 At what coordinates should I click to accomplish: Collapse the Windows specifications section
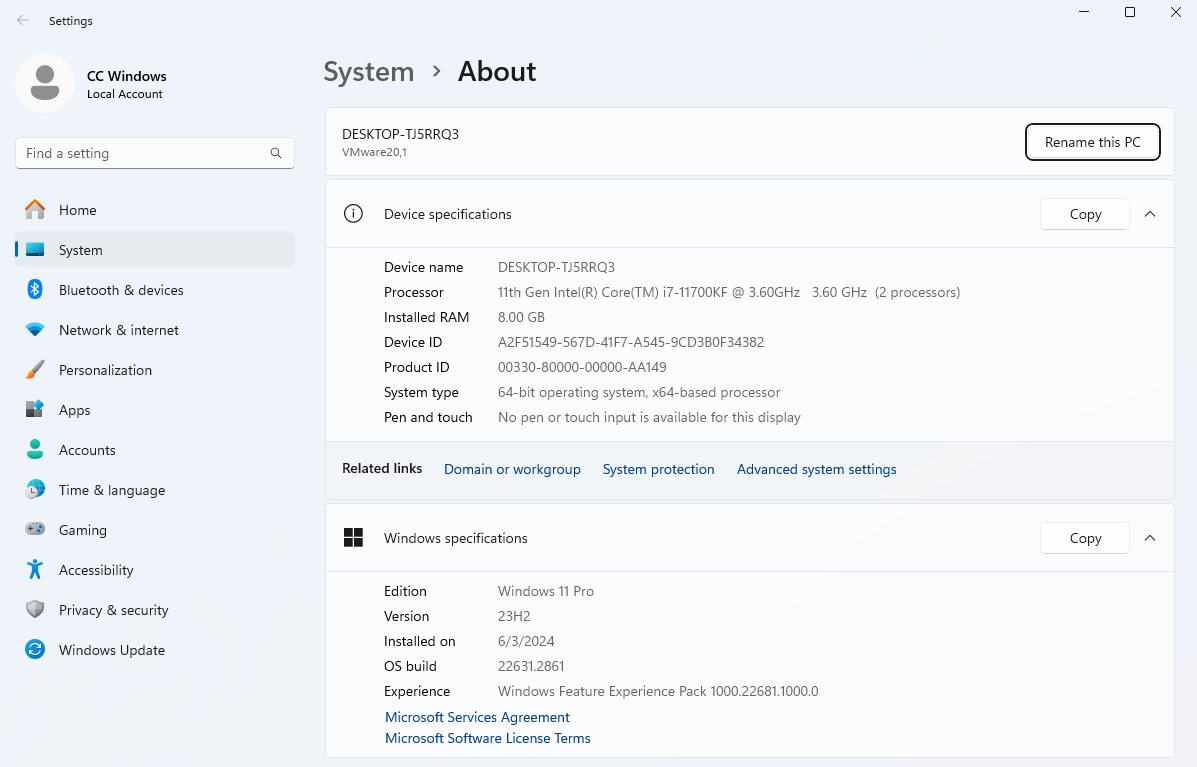click(x=1150, y=538)
